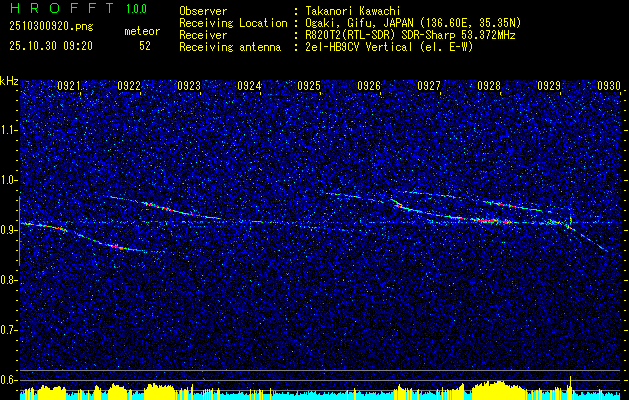Click the 0922 time marker
Image resolution: width=629 pixels, height=400 pixels.
tap(129, 86)
